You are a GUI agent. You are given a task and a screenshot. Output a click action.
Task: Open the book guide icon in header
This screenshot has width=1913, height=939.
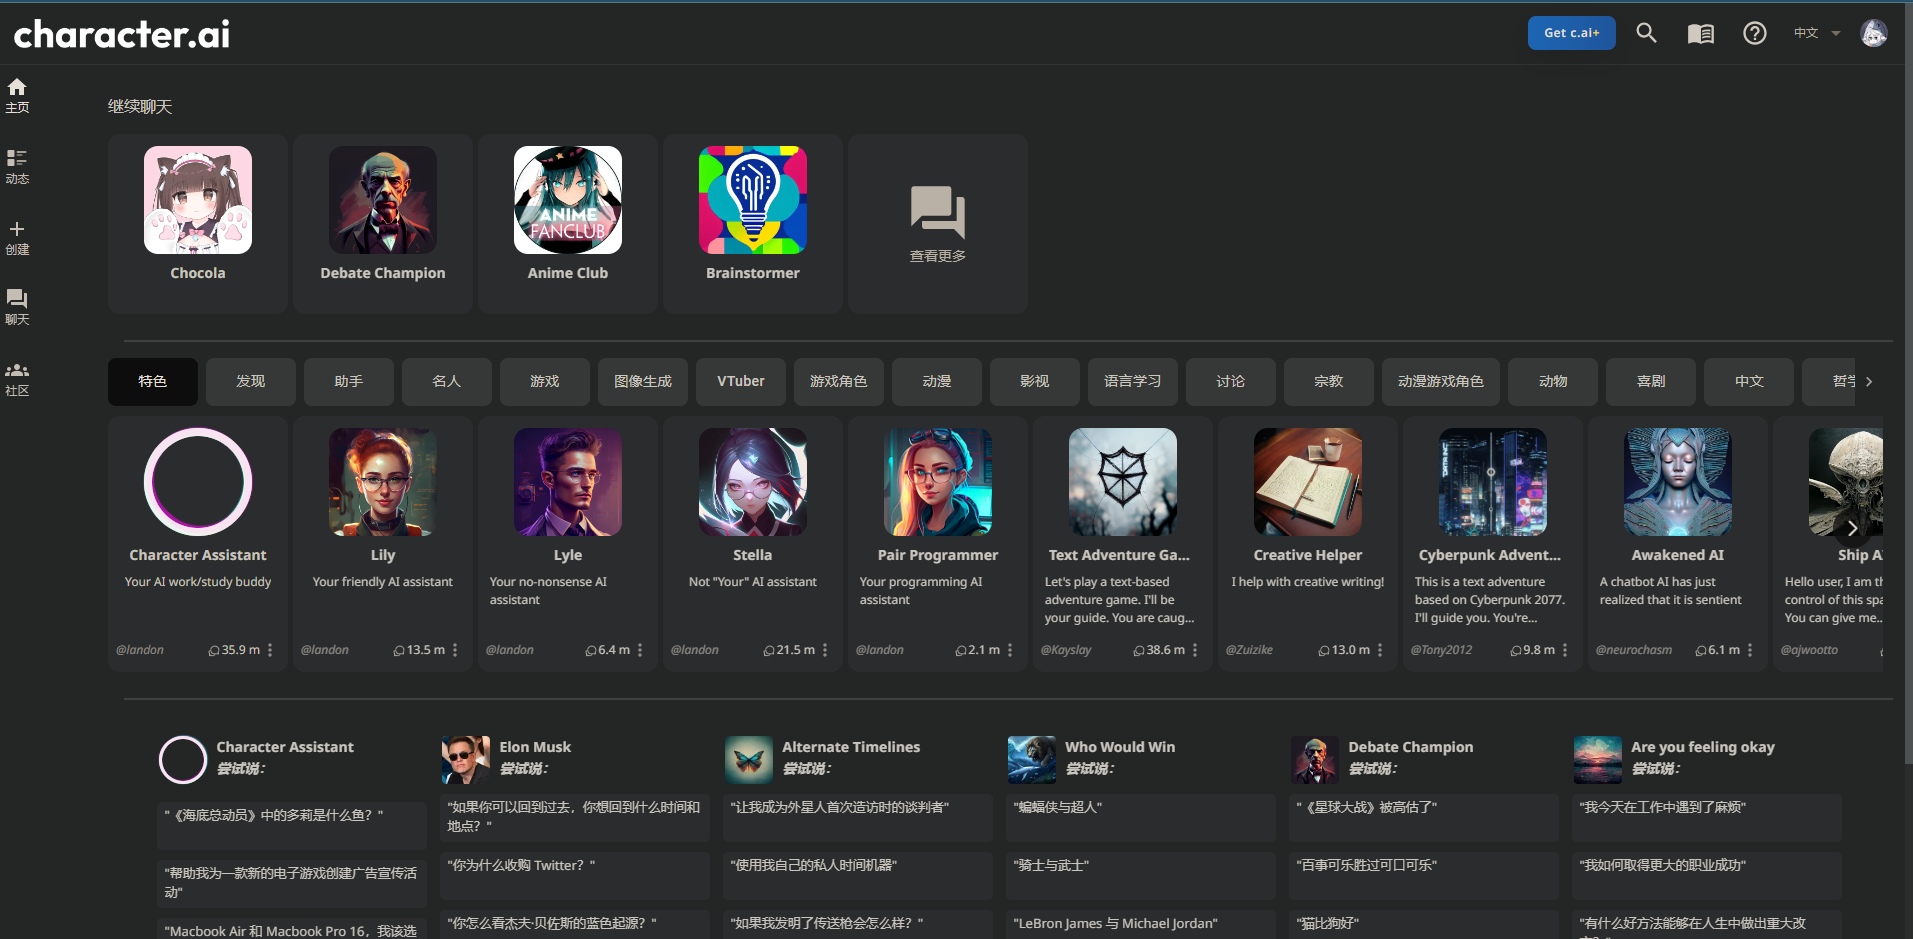[1700, 34]
